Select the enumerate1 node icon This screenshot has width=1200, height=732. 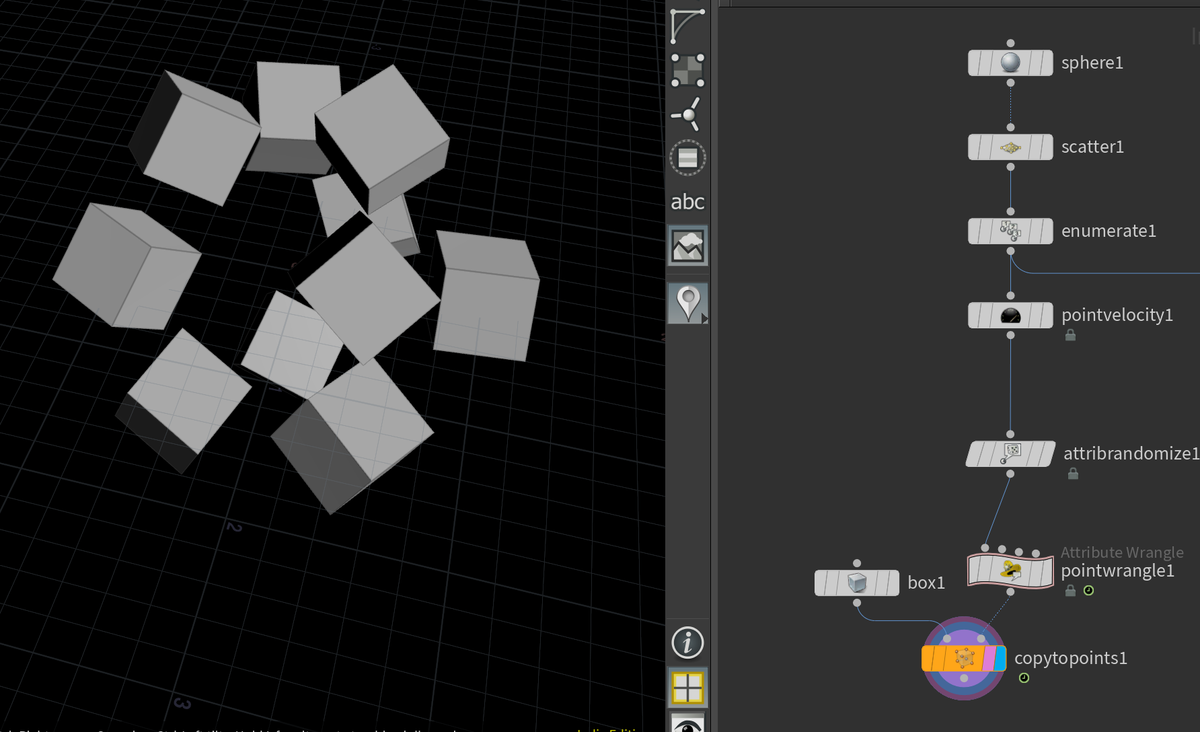point(1010,231)
